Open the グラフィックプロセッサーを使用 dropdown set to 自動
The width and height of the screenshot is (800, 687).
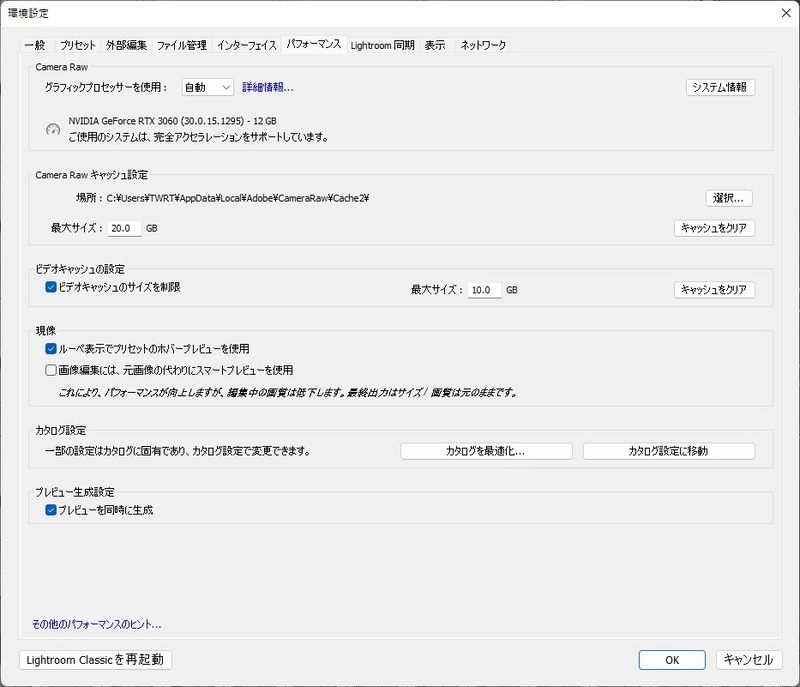click(x=209, y=89)
